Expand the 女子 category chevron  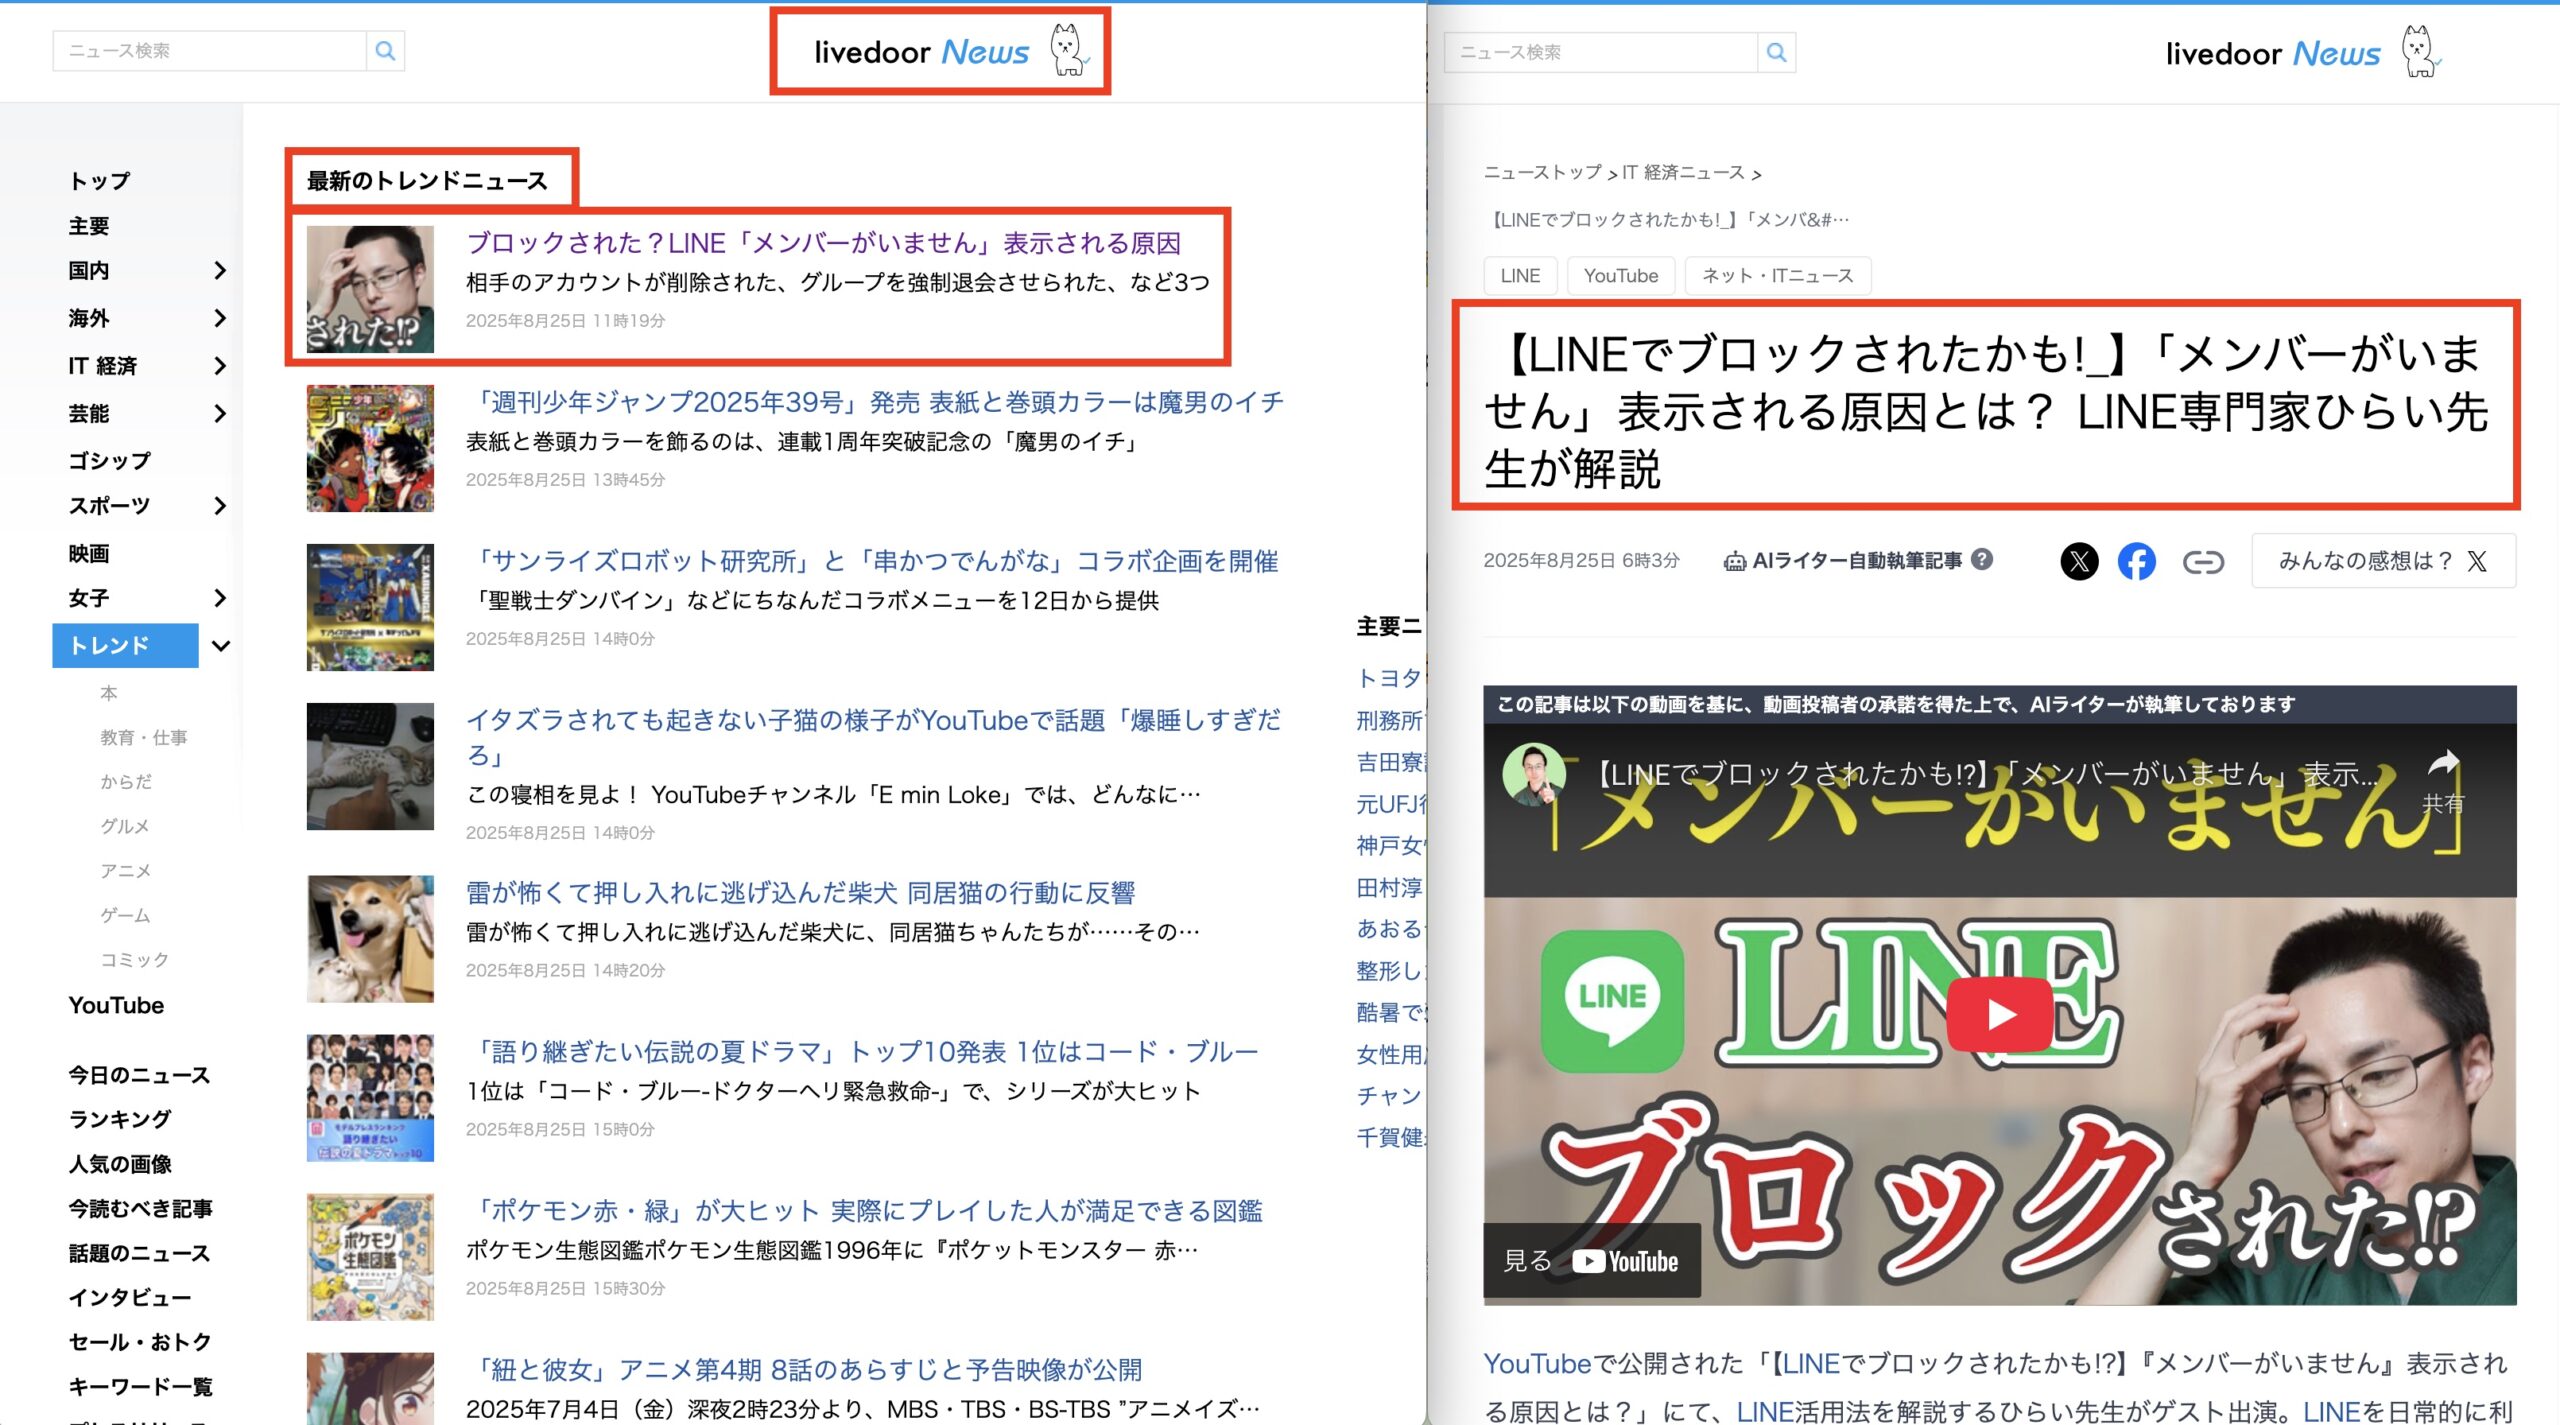(220, 598)
